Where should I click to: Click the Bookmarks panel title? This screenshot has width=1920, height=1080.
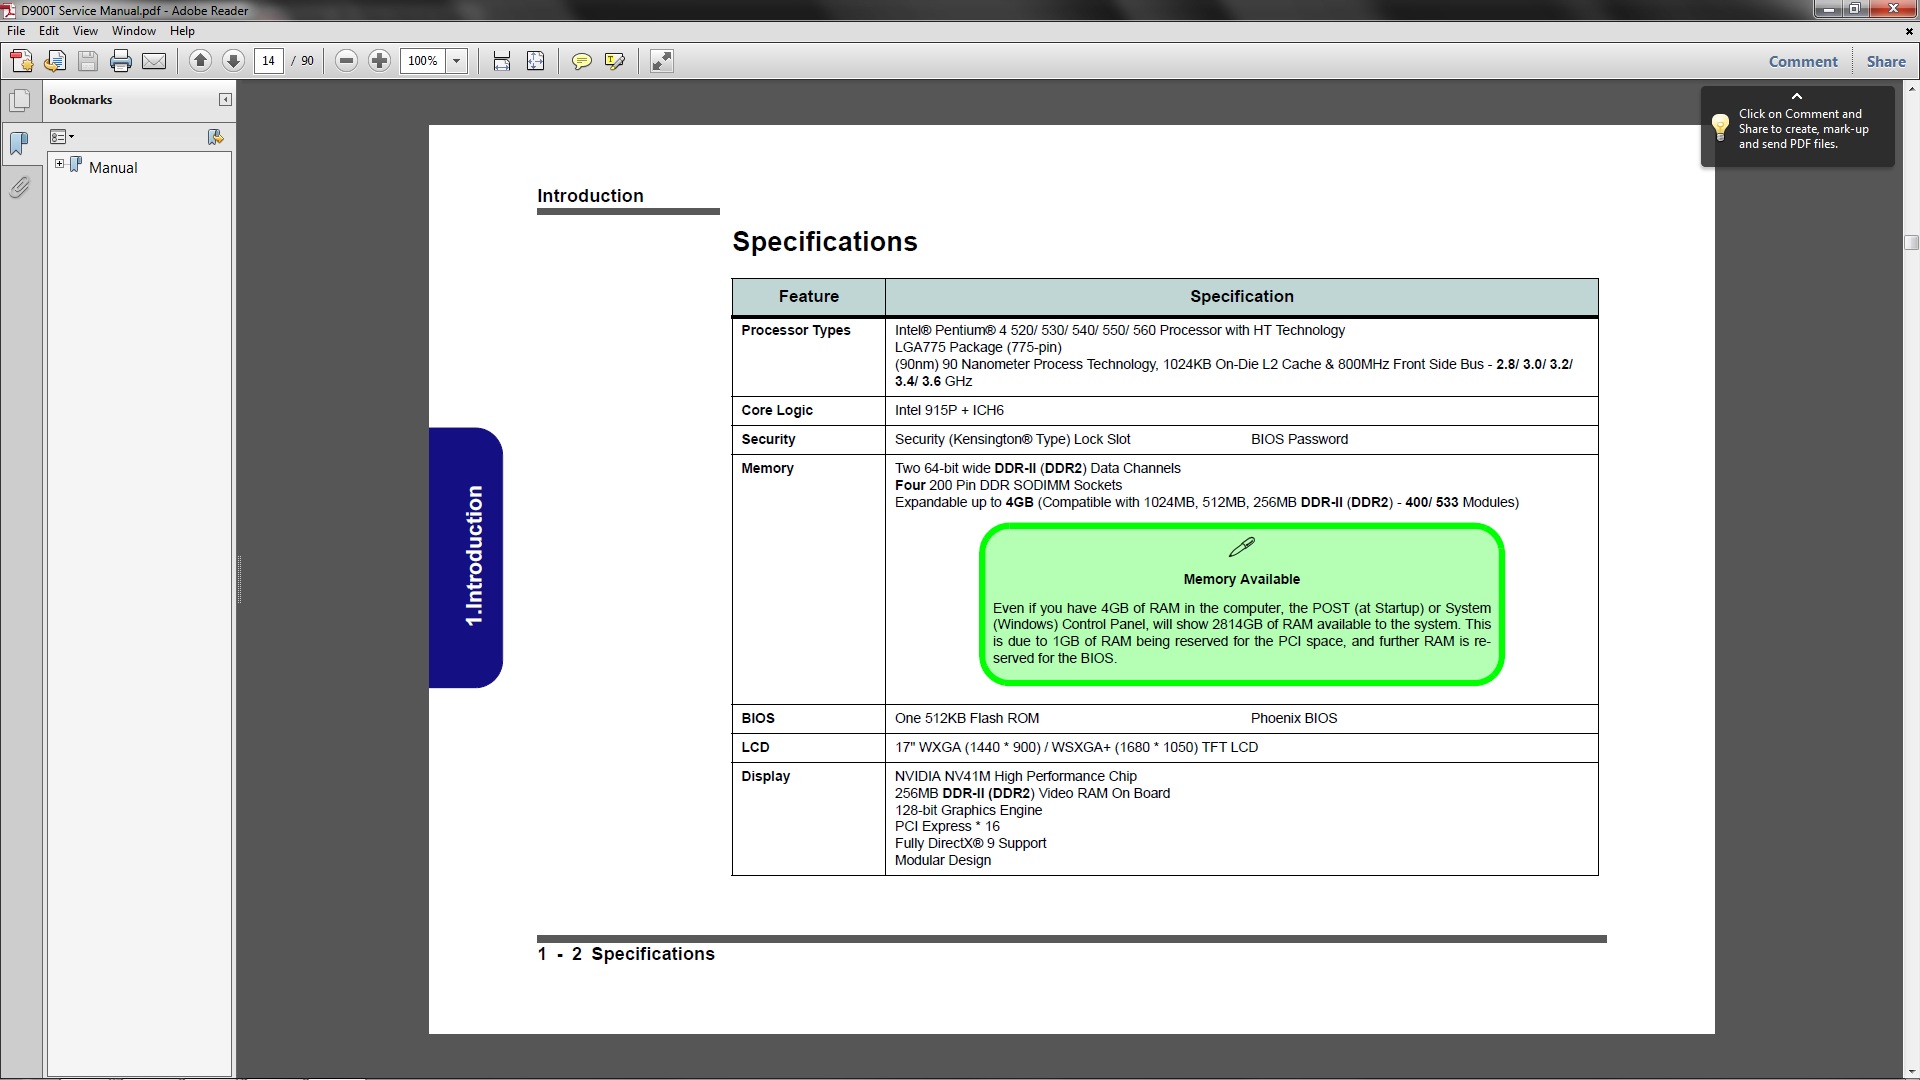click(81, 100)
